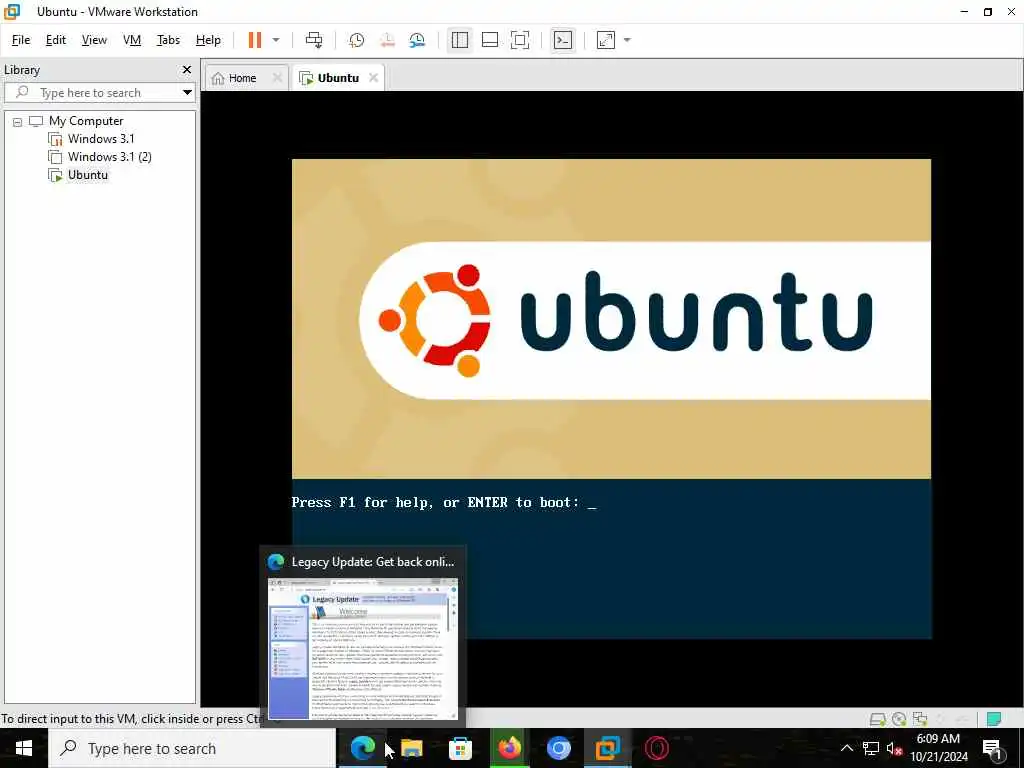Take a snapshot of this VM
The height and width of the screenshot is (768, 1024).
pos(357,40)
